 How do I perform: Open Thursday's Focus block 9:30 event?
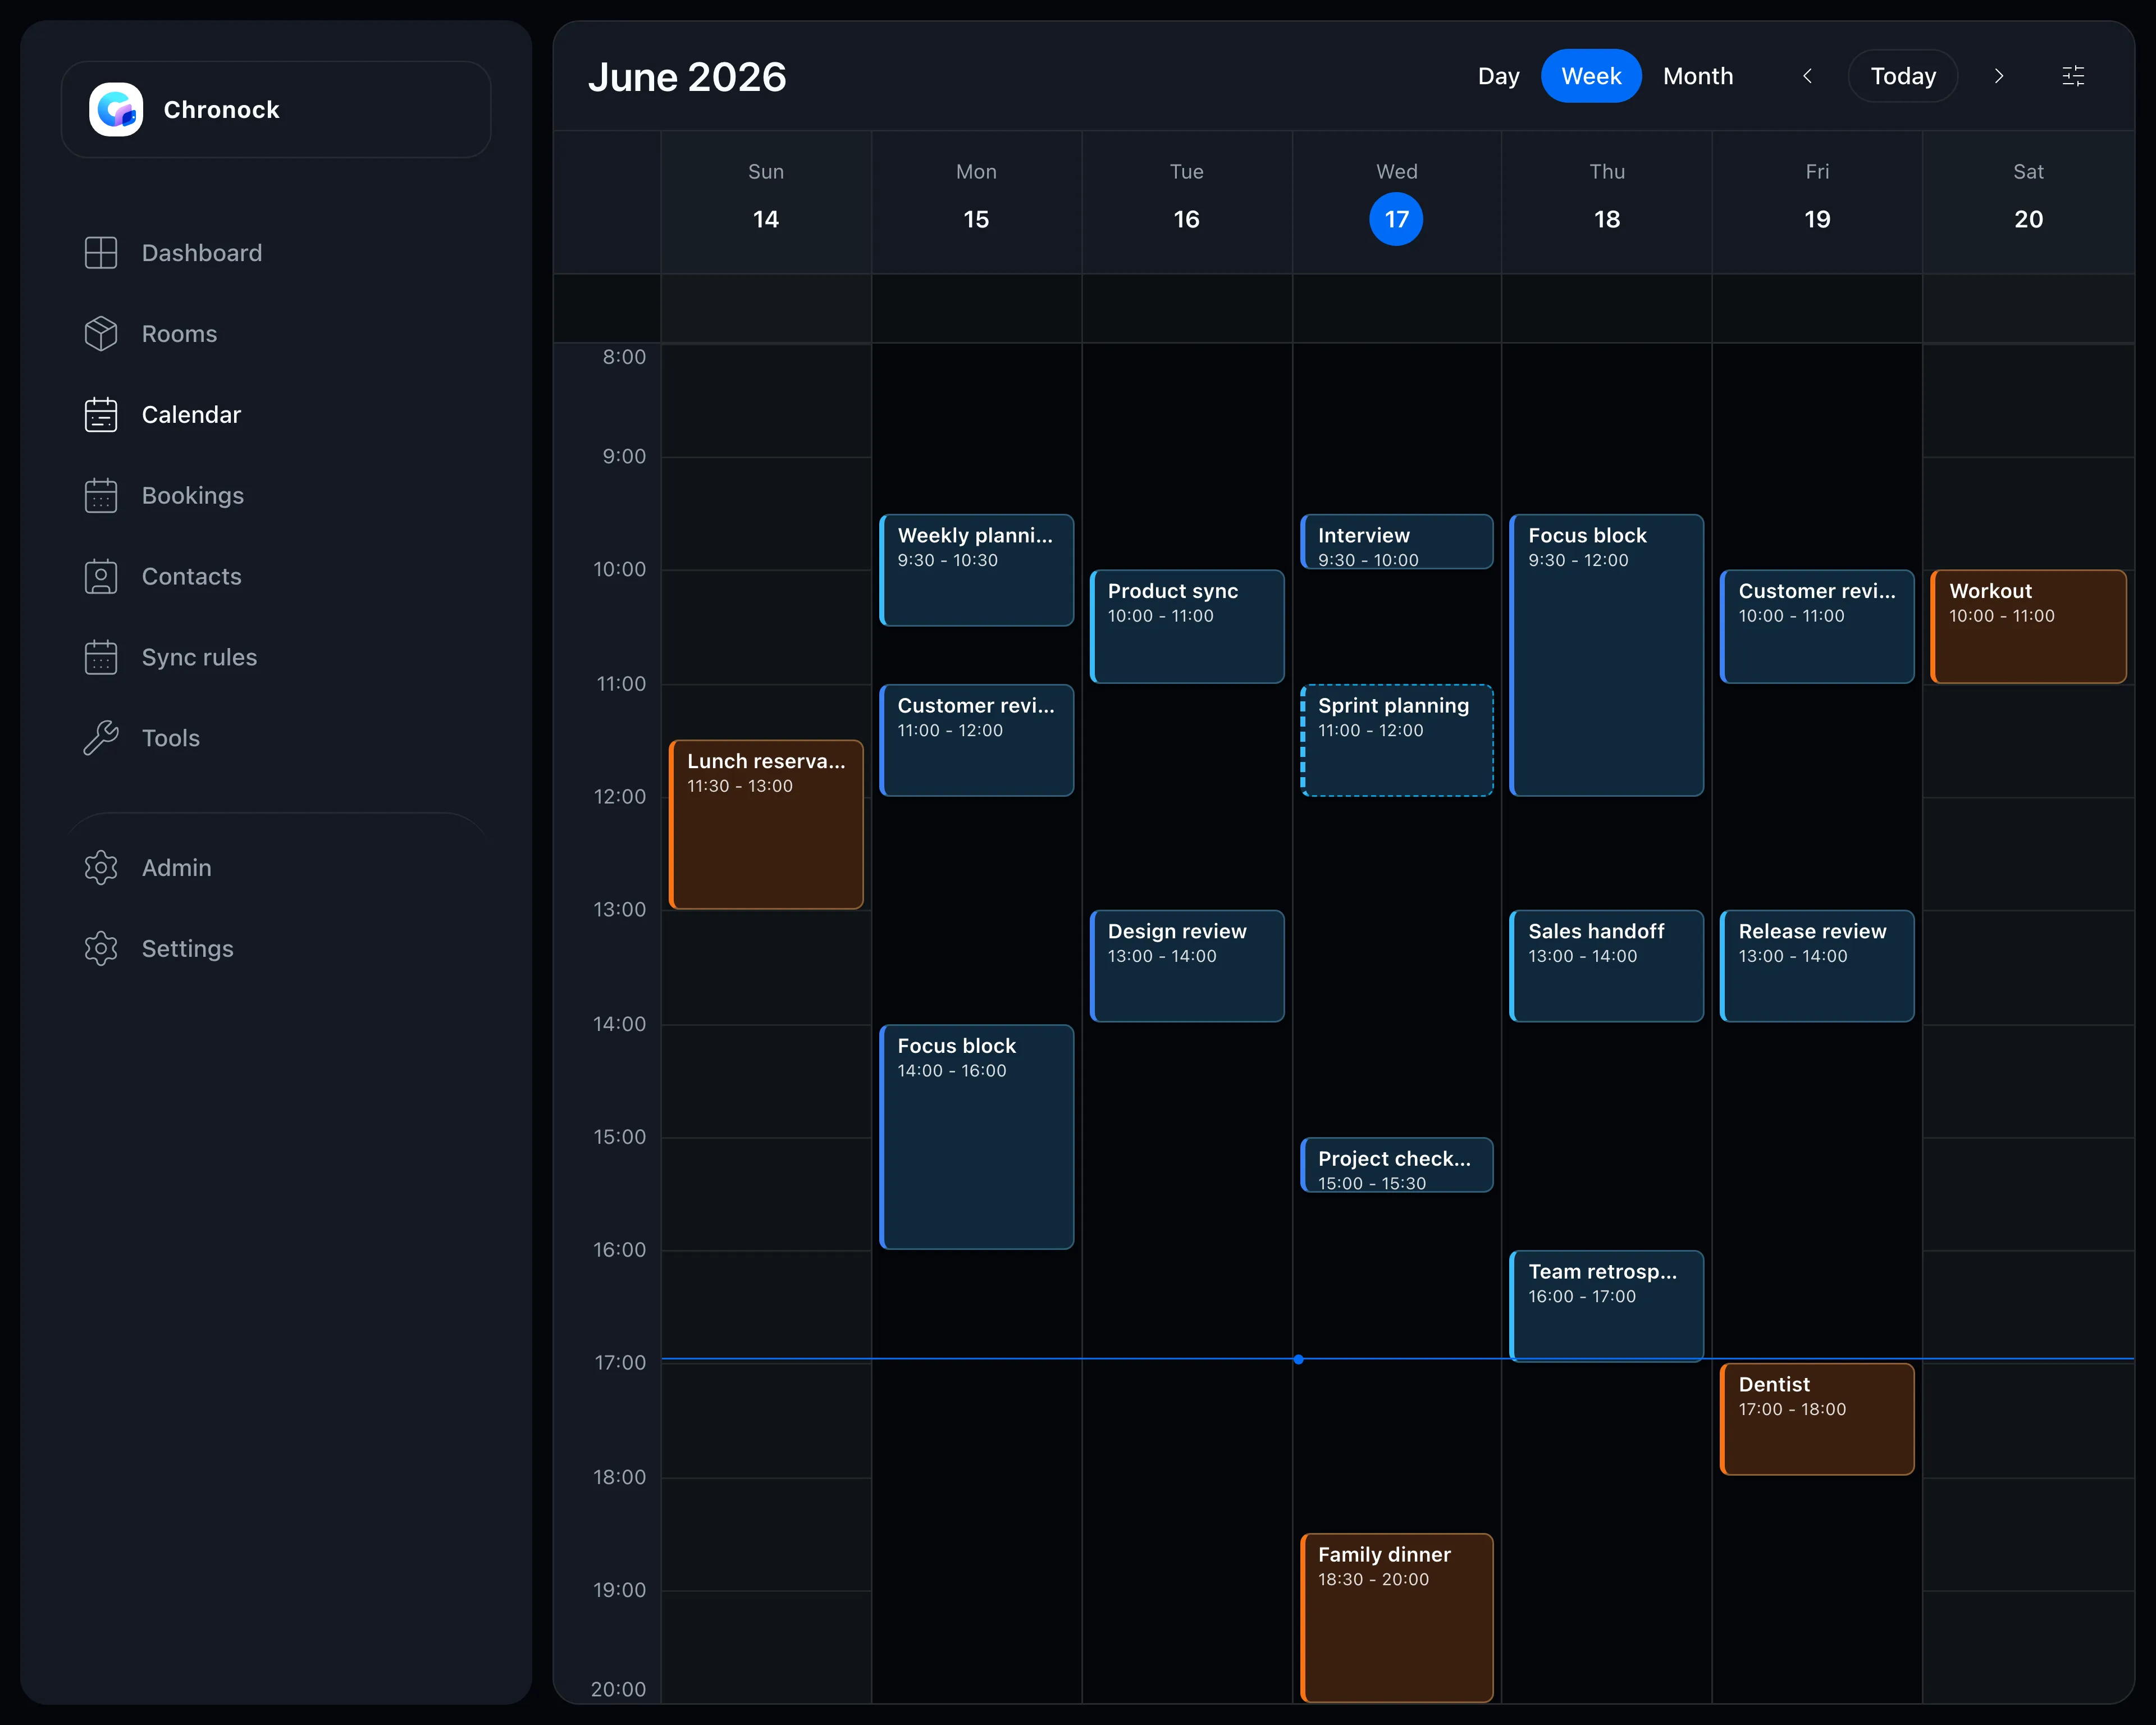coord(1607,655)
